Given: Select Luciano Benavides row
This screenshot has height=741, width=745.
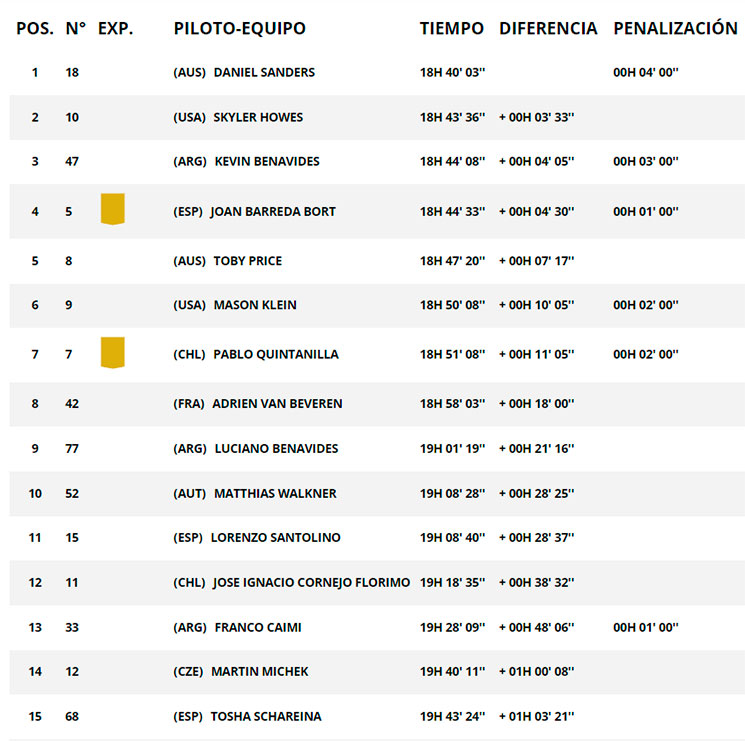Looking at the screenshot, I should pyautogui.click(x=377, y=448).
